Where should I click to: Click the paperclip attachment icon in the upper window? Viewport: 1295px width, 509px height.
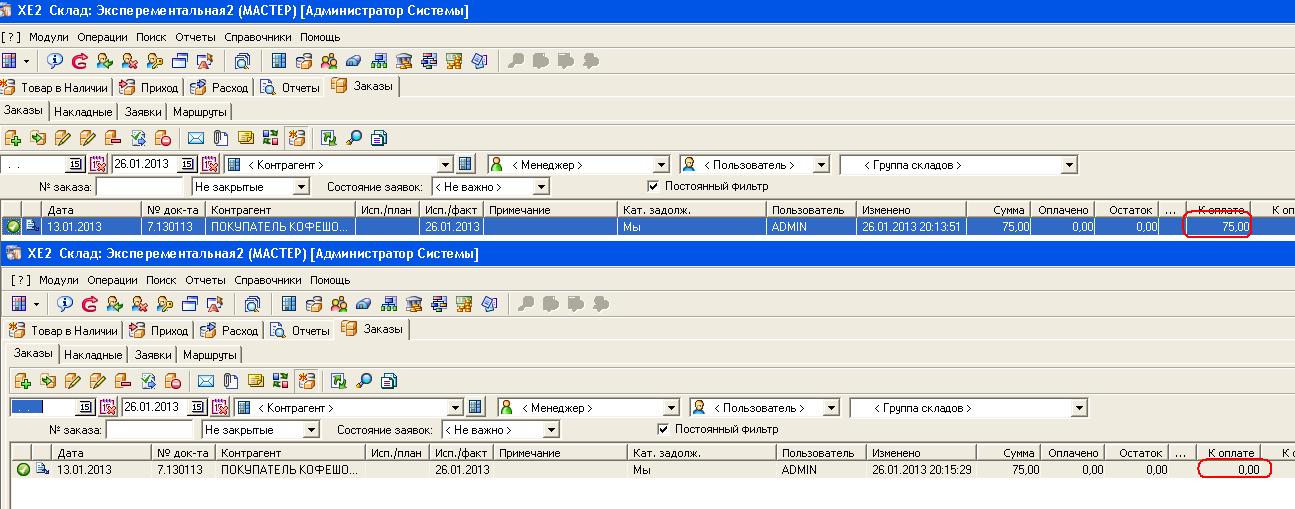[x=219, y=138]
